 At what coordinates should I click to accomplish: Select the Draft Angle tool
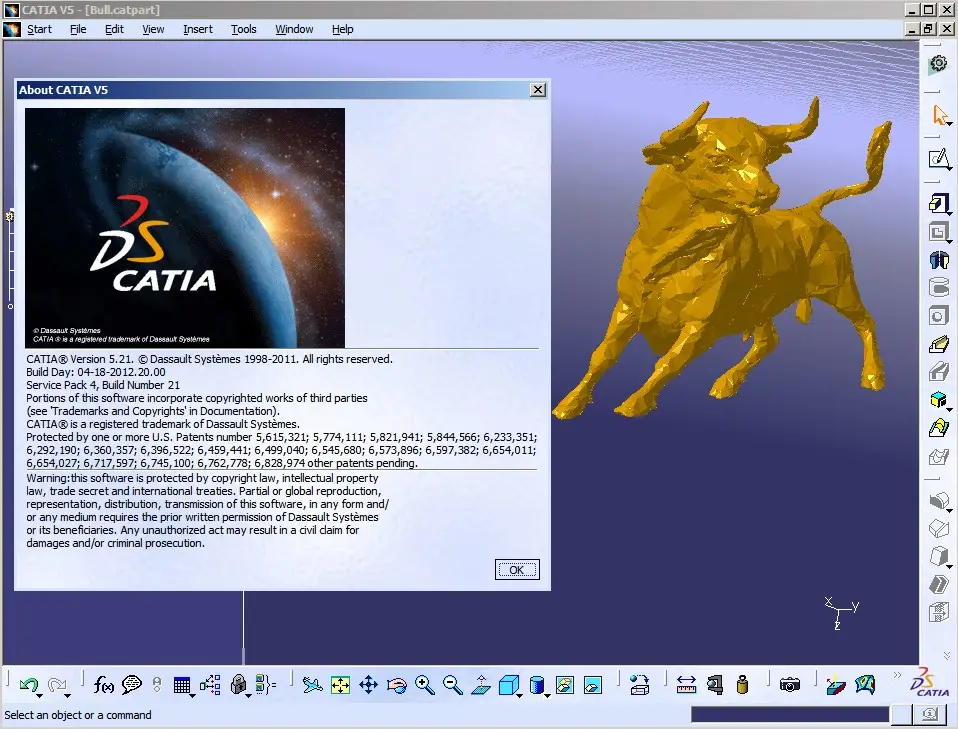(x=939, y=556)
